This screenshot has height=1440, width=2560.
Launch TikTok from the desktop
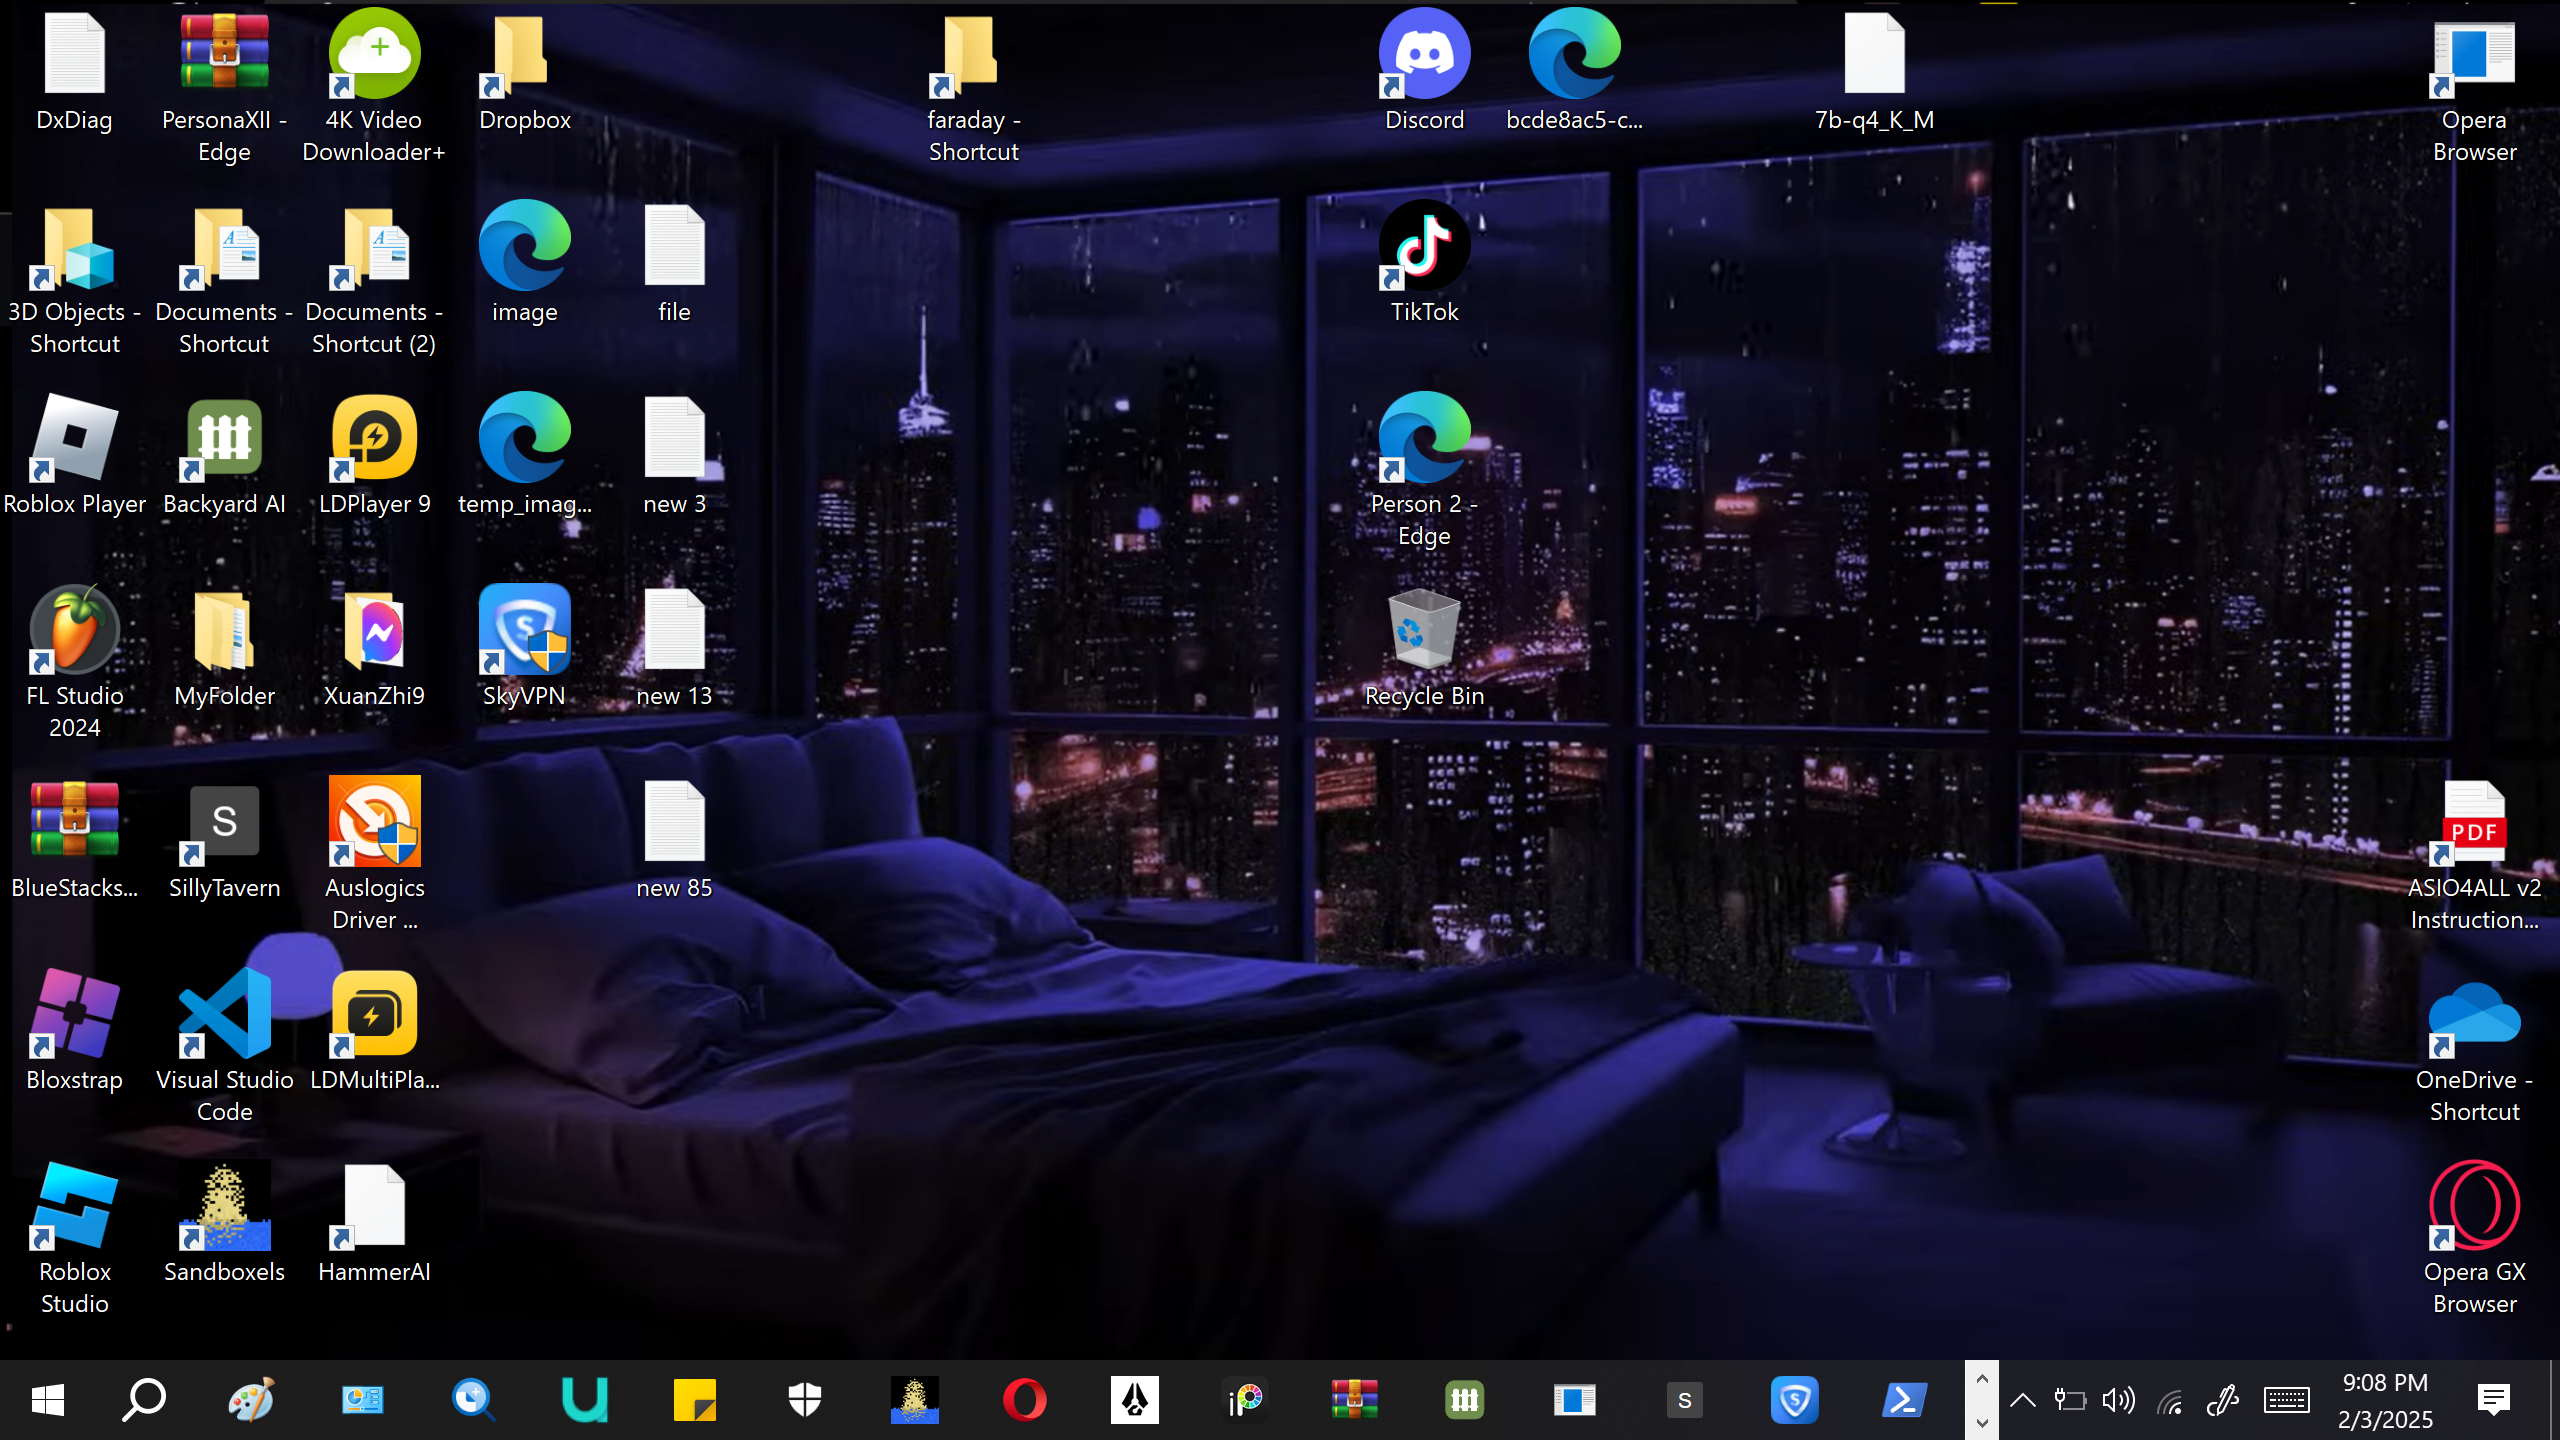[1424, 247]
